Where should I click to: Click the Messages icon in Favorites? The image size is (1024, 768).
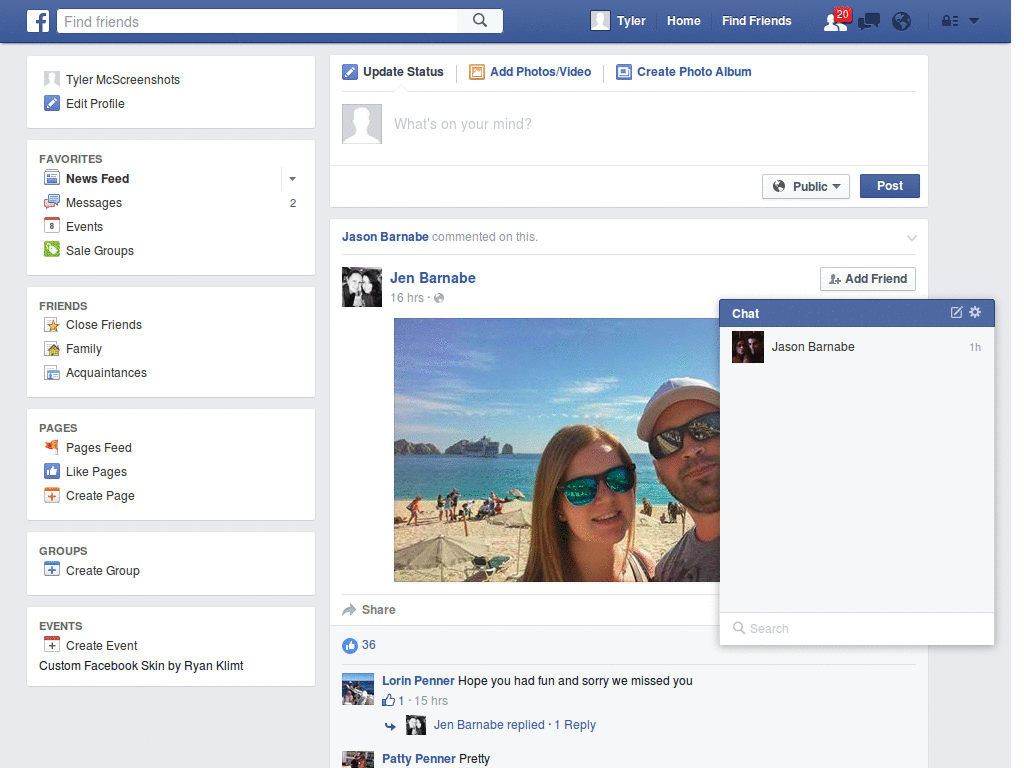52,202
